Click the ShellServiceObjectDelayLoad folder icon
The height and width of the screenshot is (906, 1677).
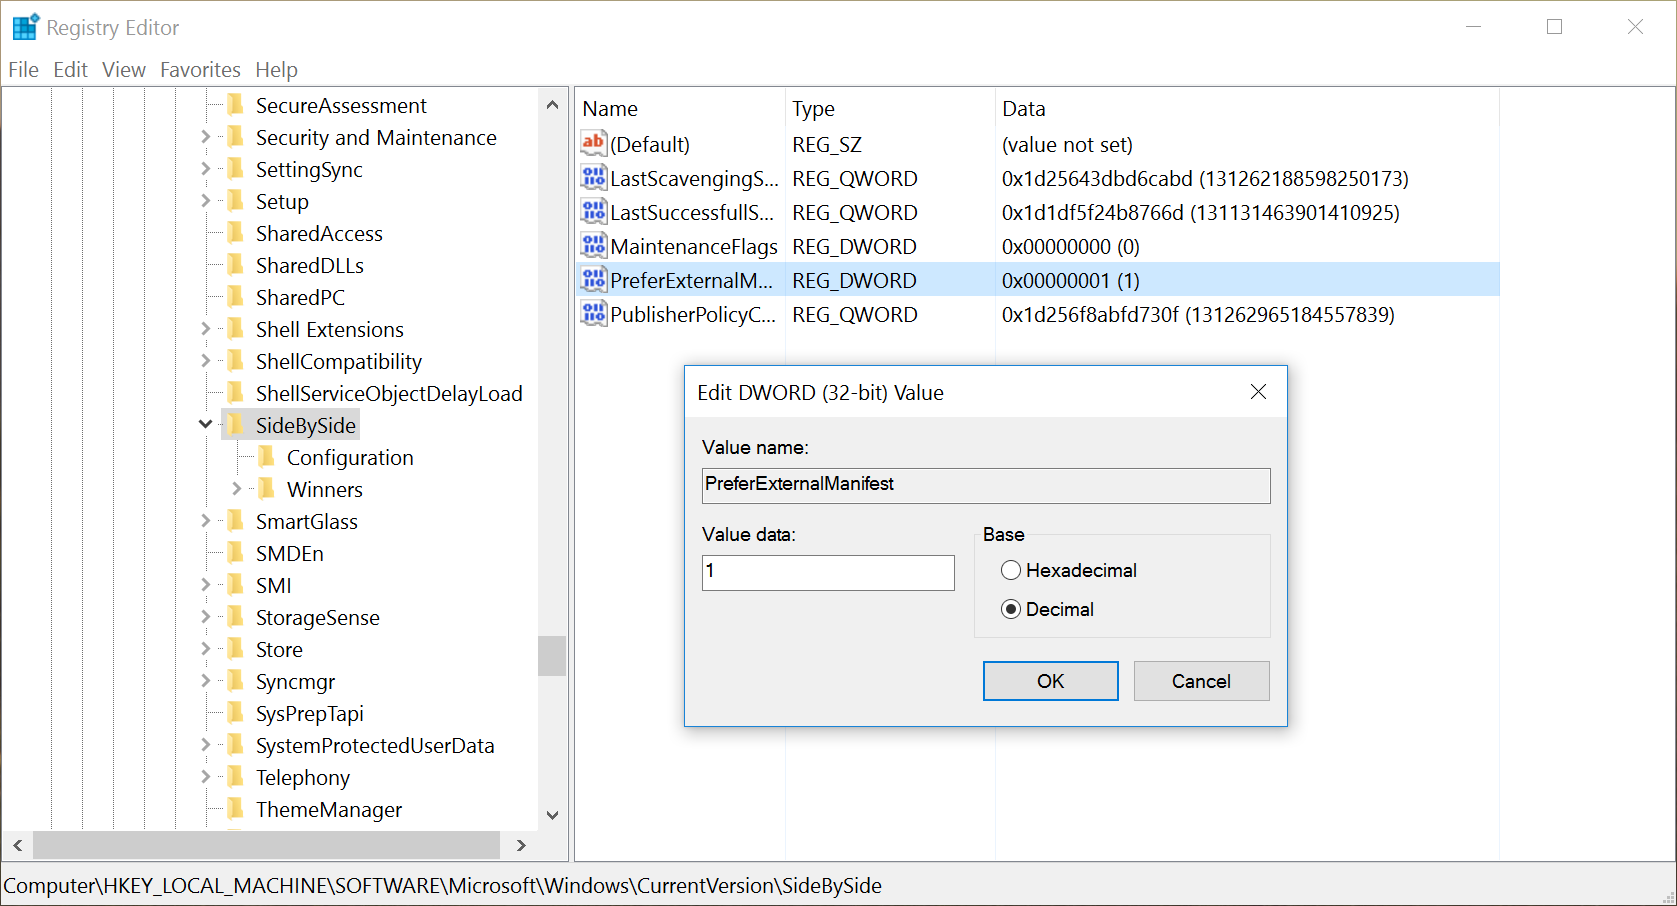tap(236, 393)
